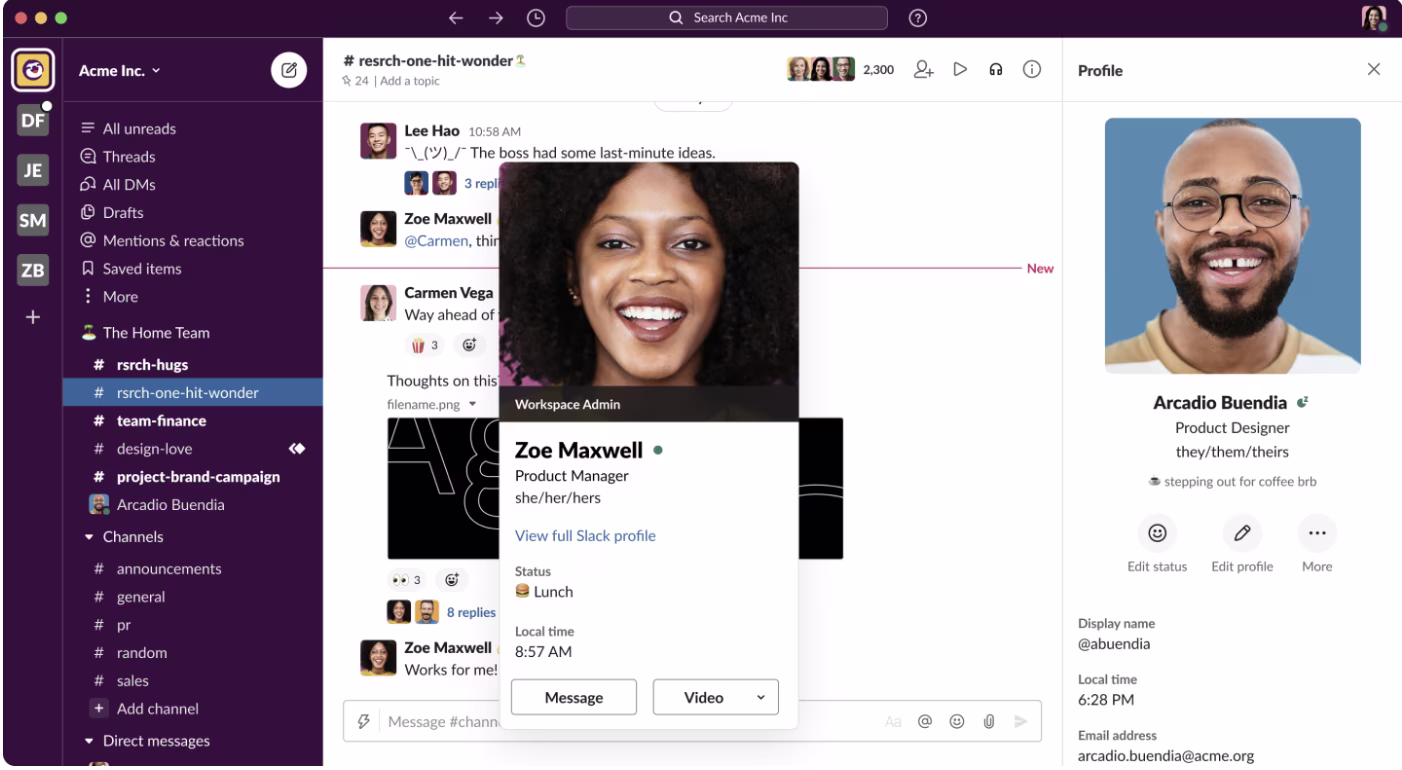Add a reaction next to popcorn emoji

click(x=469, y=345)
